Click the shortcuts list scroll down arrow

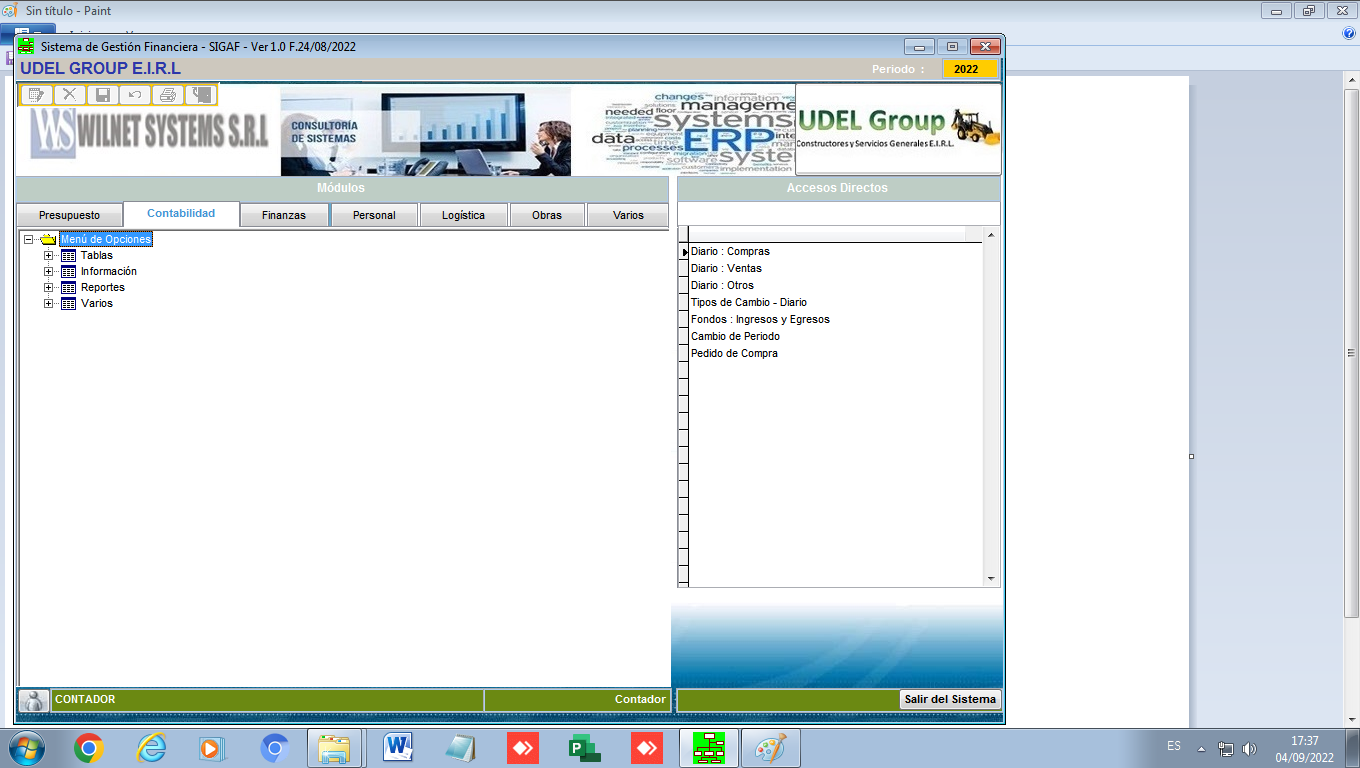coord(991,579)
